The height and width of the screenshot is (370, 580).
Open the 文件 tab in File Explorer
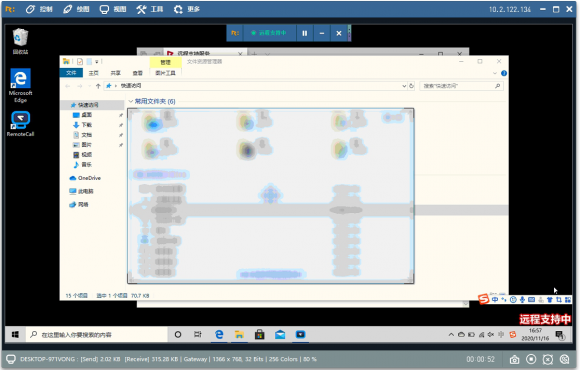tap(71, 73)
